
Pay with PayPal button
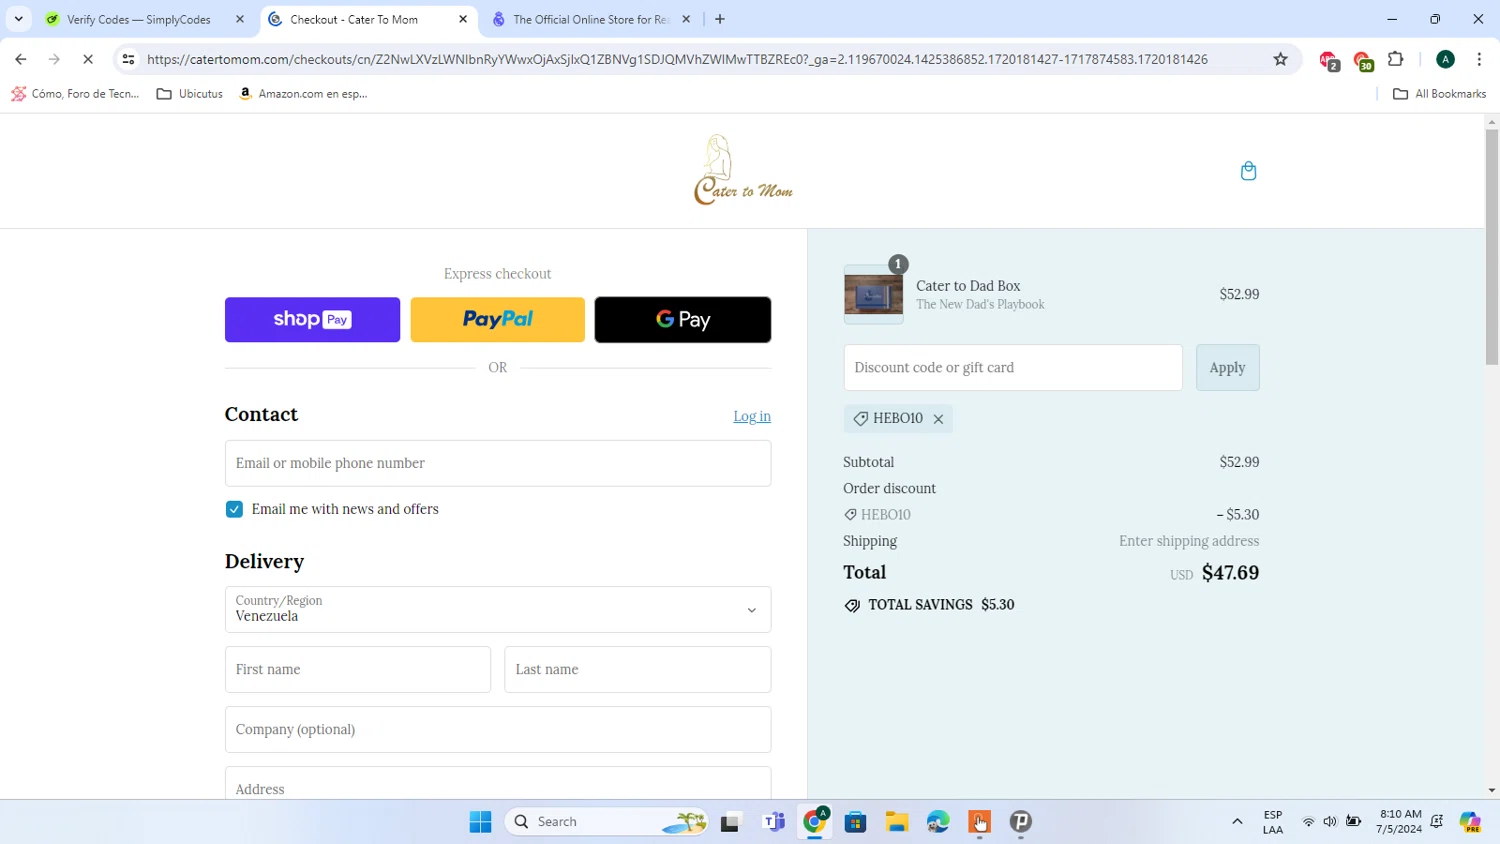coord(497,320)
